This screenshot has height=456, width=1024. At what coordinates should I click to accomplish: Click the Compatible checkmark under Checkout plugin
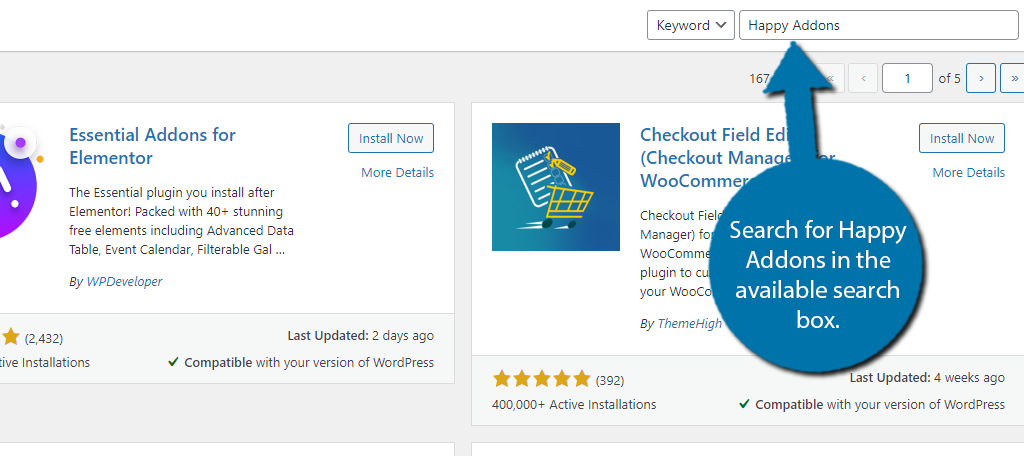coord(744,404)
